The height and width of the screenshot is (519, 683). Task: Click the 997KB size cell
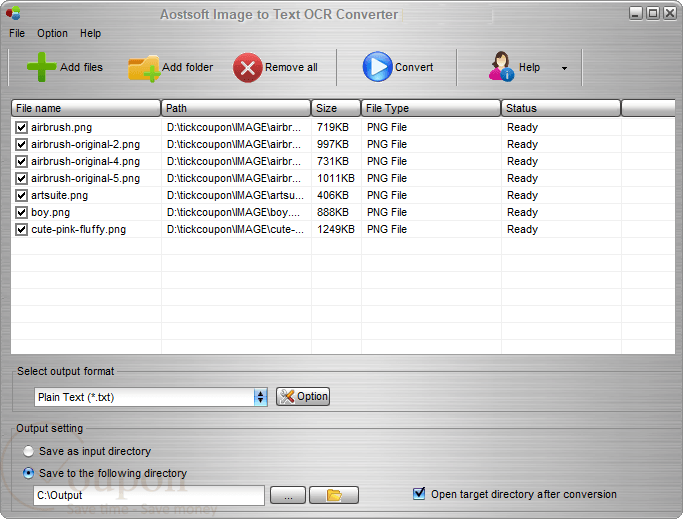[333, 144]
